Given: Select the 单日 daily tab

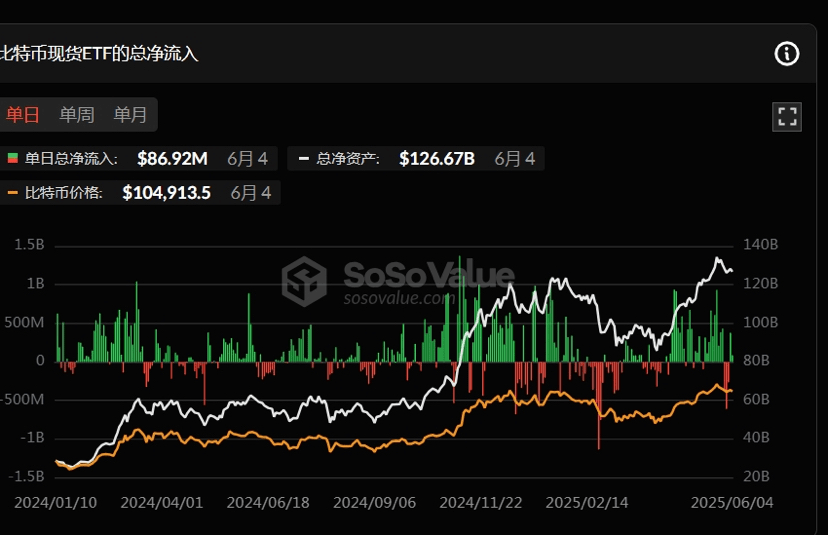Looking at the screenshot, I should point(23,115).
